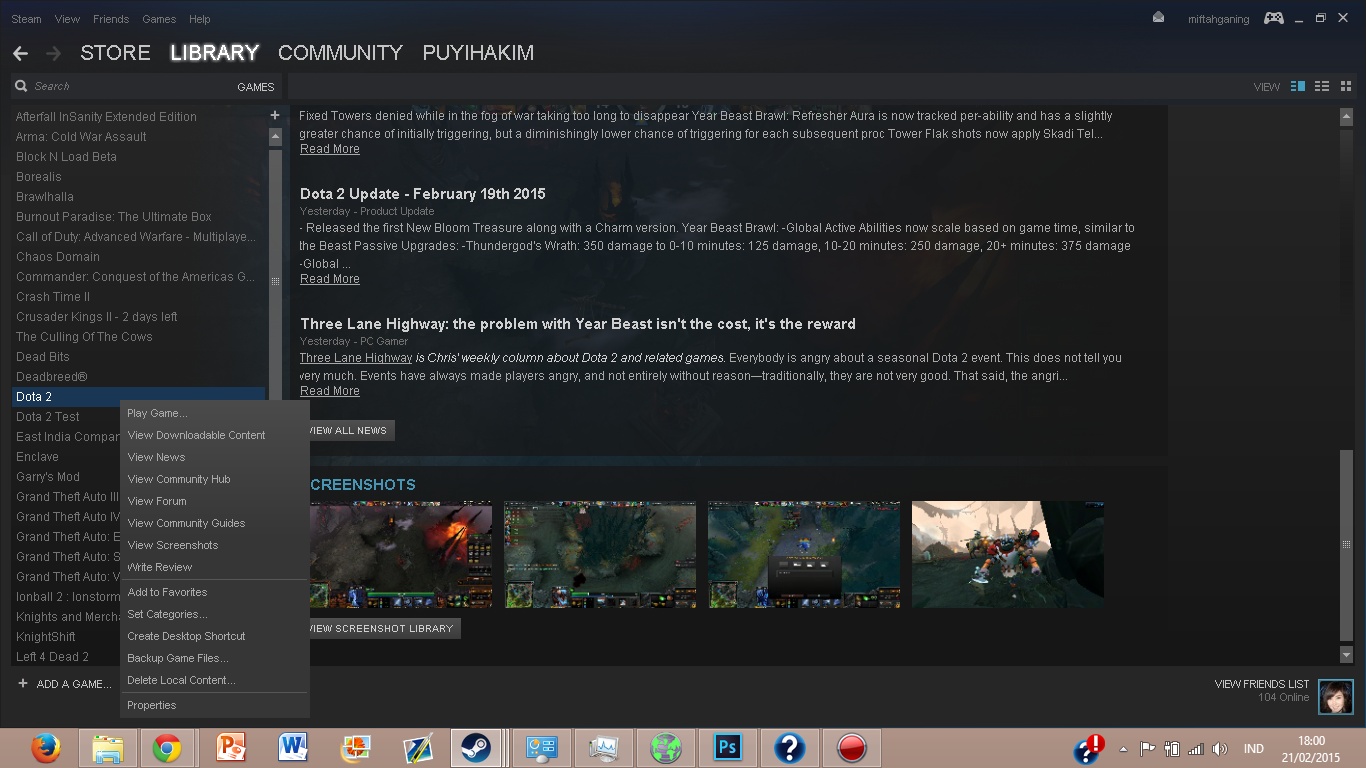Select View Community Hub menu entry

(x=214, y=479)
